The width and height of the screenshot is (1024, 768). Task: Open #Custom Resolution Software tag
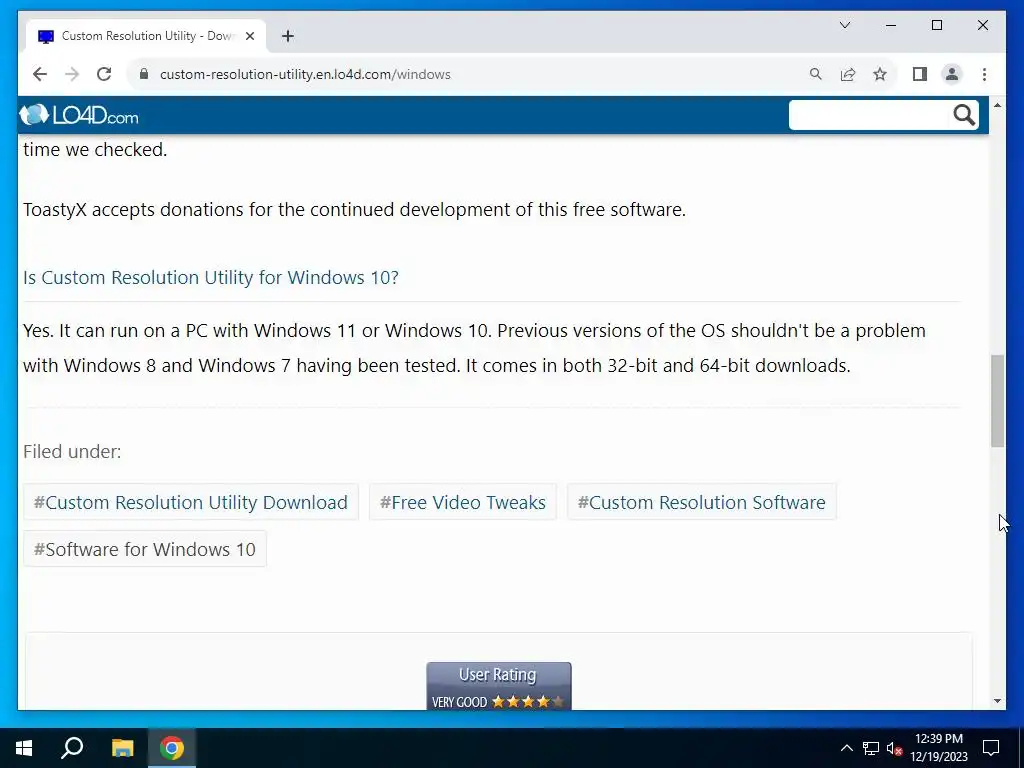pyautogui.click(x=701, y=502)
